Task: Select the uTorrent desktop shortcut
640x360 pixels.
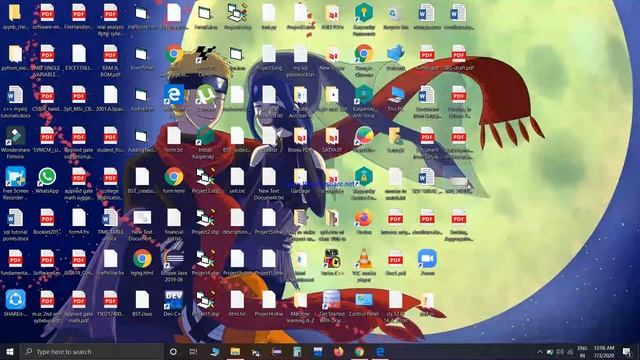Action: (205, 98)
